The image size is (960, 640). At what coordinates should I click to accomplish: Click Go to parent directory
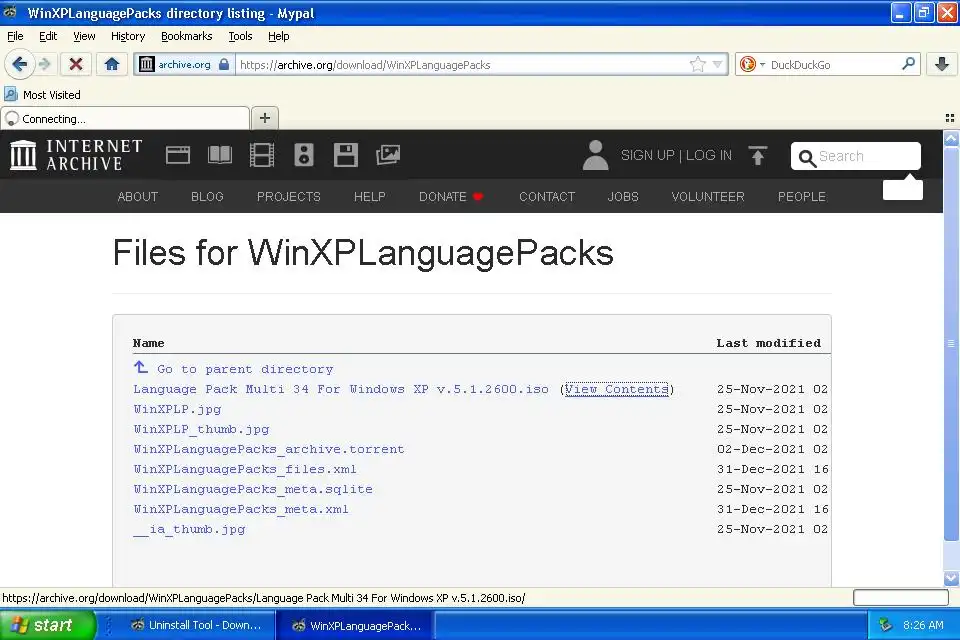pos(233,369)
